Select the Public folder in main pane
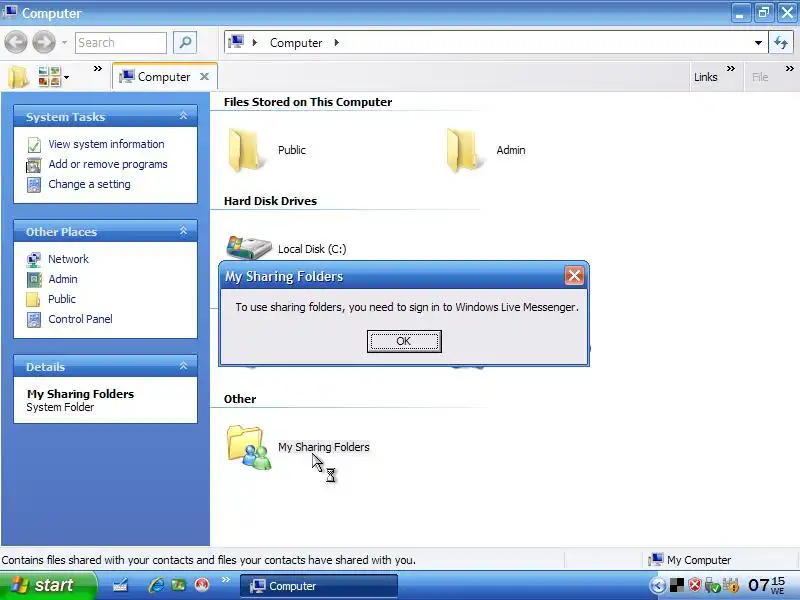The height and width of the screenshot is (600, 800). tap(267, 150)
